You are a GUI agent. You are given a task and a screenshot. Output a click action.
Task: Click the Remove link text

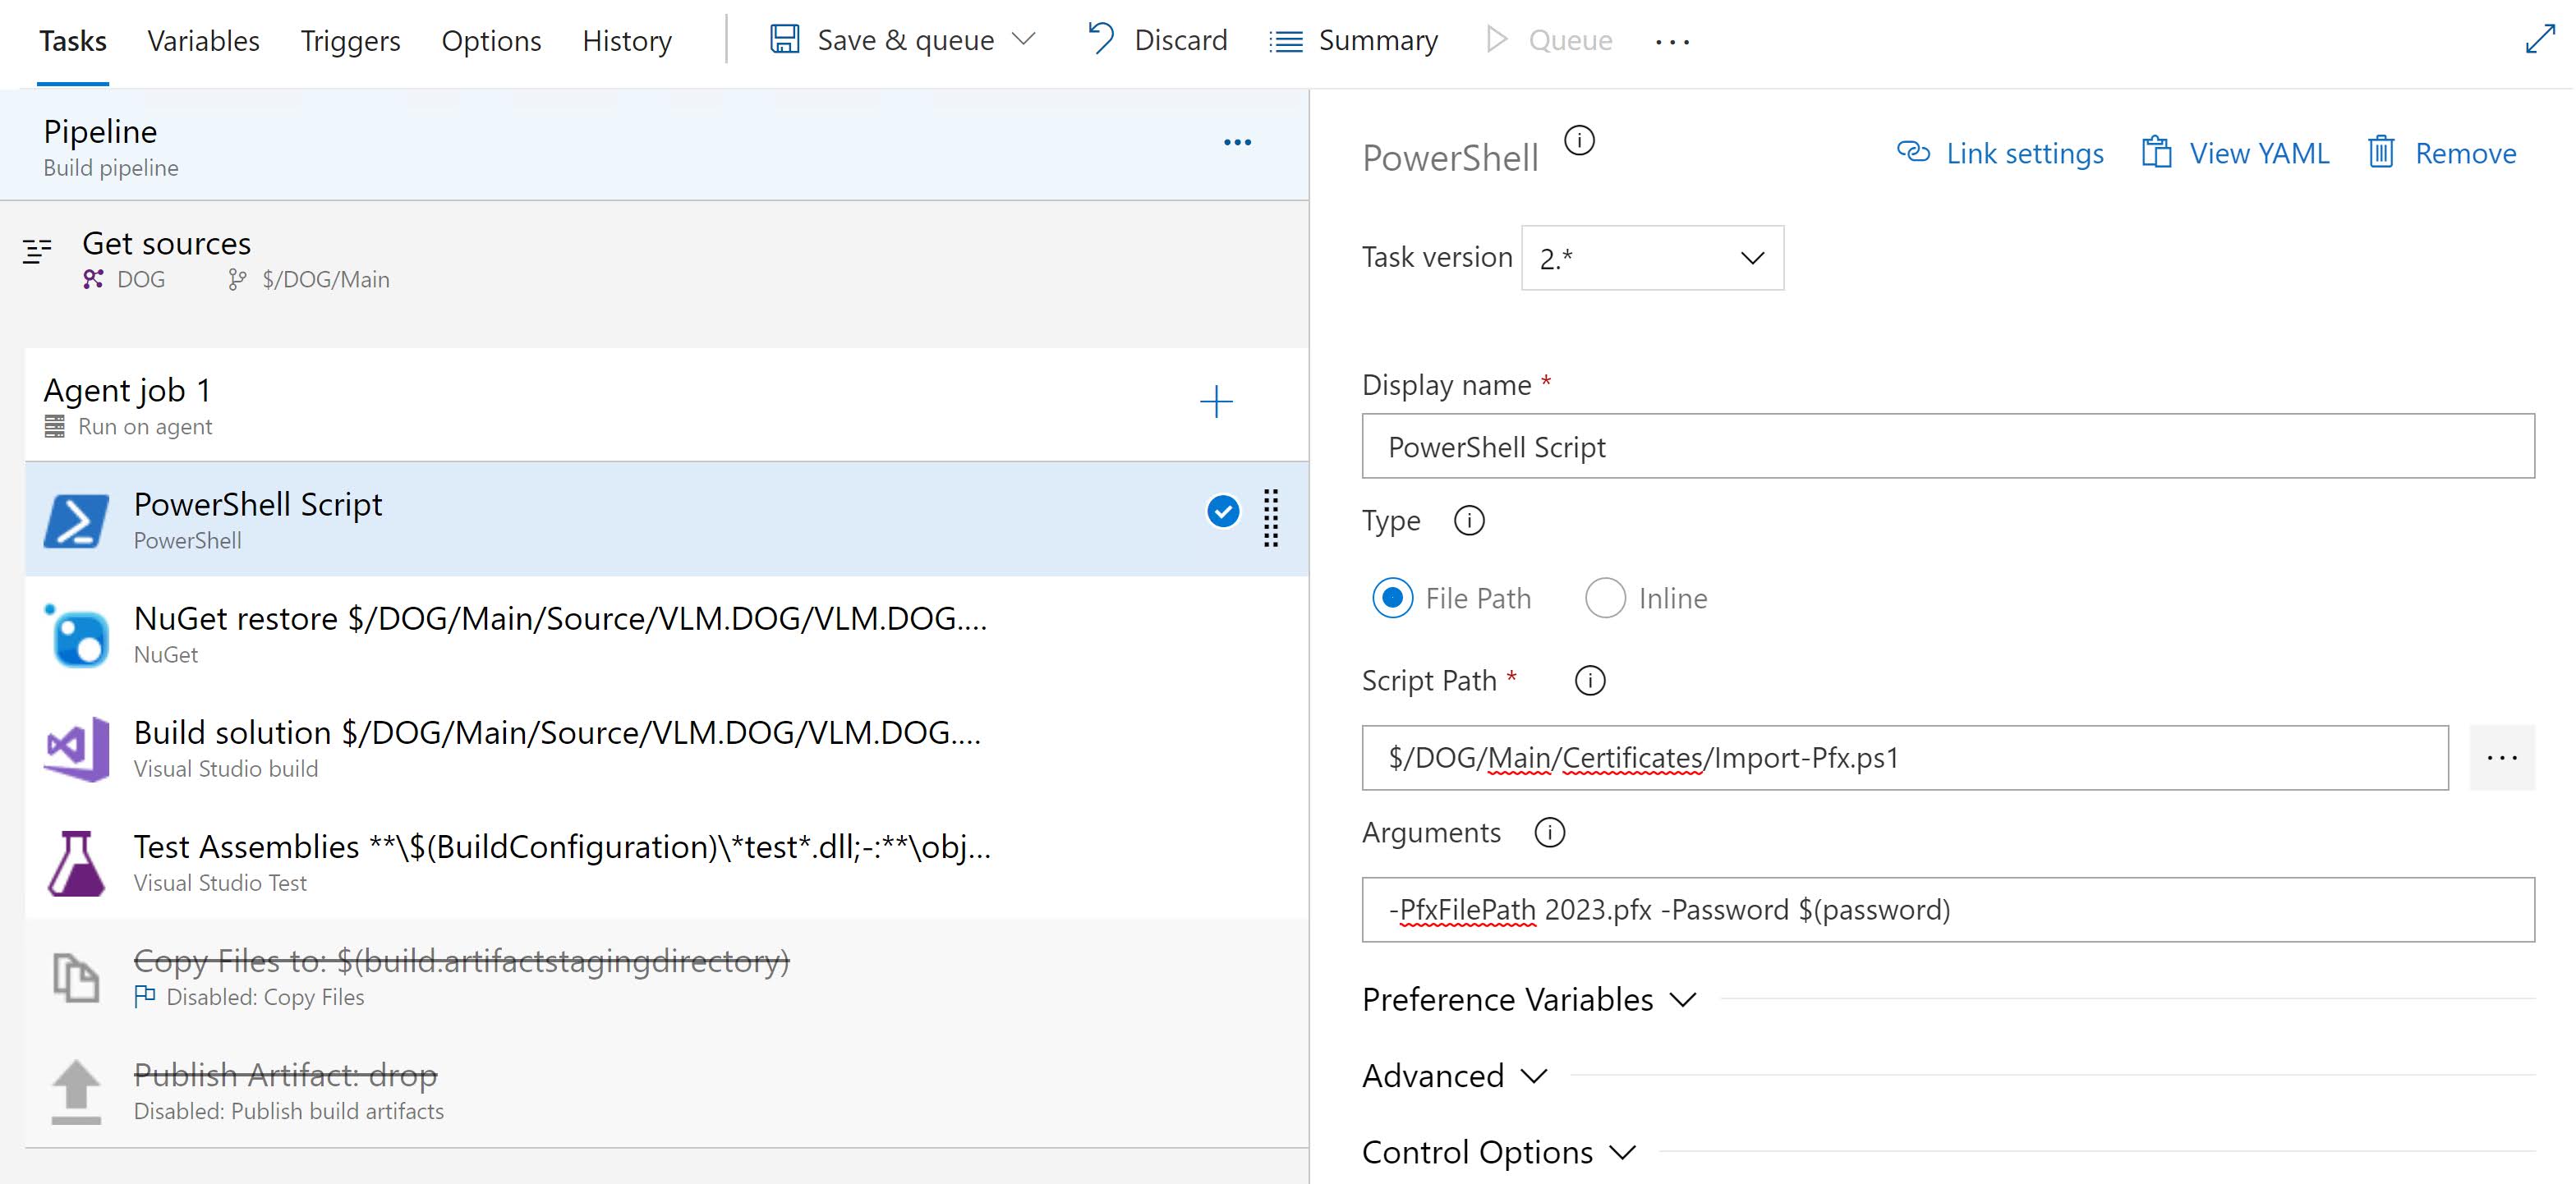(x=2465, y=153)
